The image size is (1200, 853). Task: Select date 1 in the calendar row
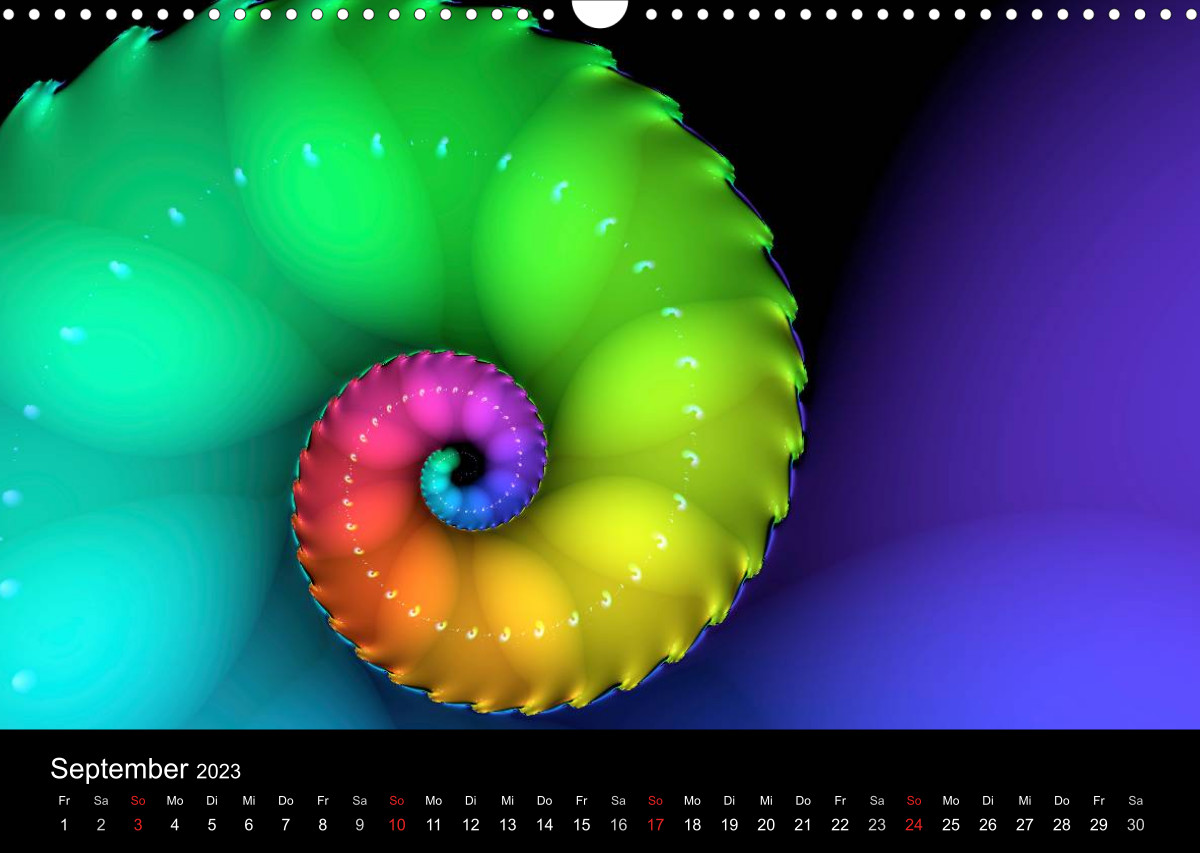[64, 825]
